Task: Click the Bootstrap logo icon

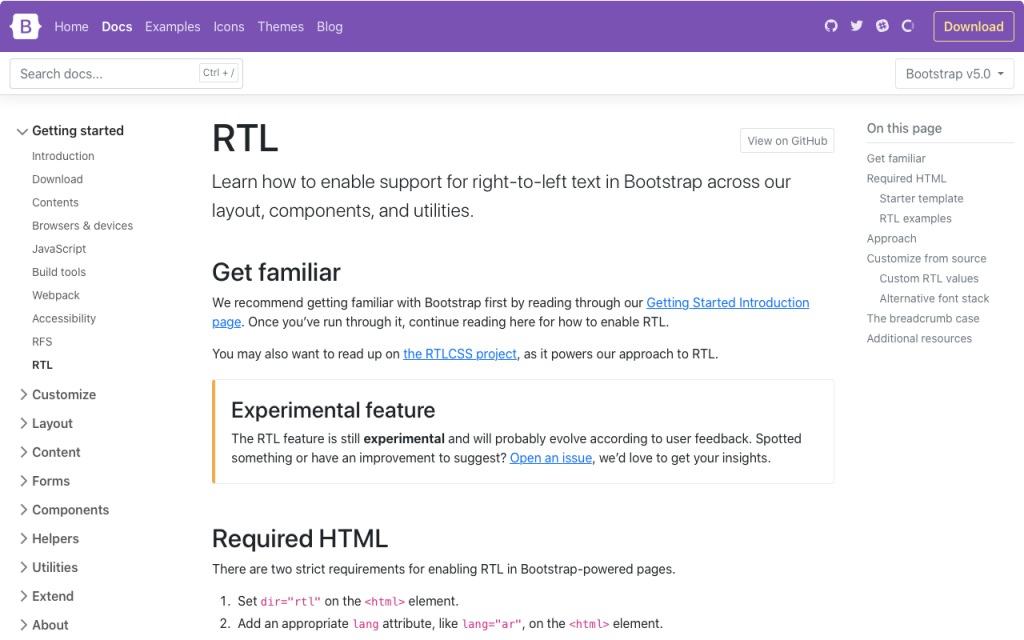Action: 25,27
